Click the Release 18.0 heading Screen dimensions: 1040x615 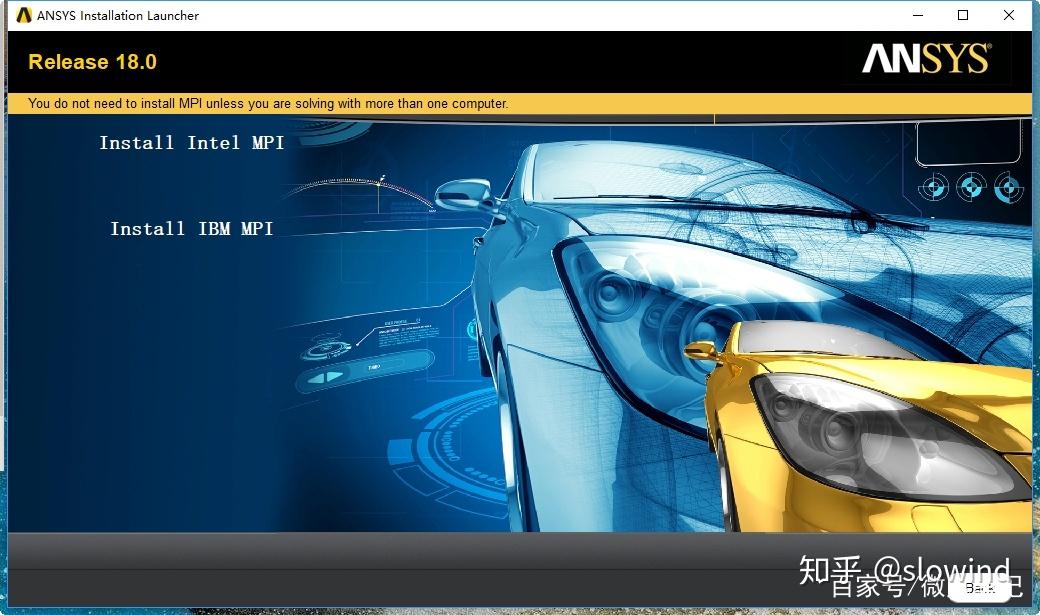click(x=91, y=61)
